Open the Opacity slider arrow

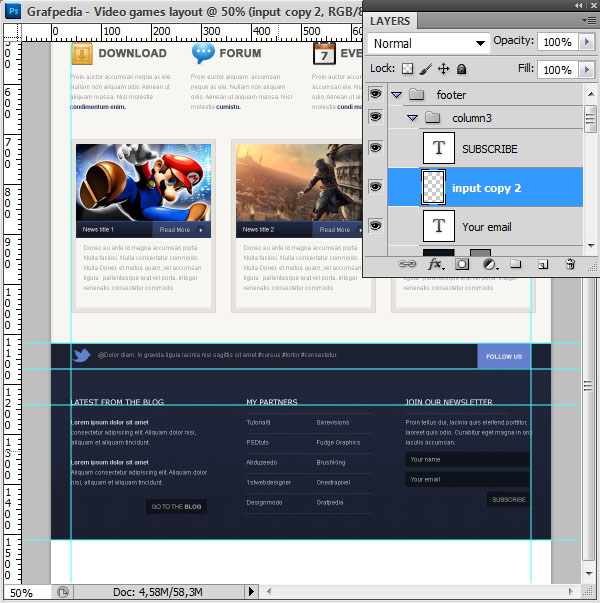pos(587,42)
